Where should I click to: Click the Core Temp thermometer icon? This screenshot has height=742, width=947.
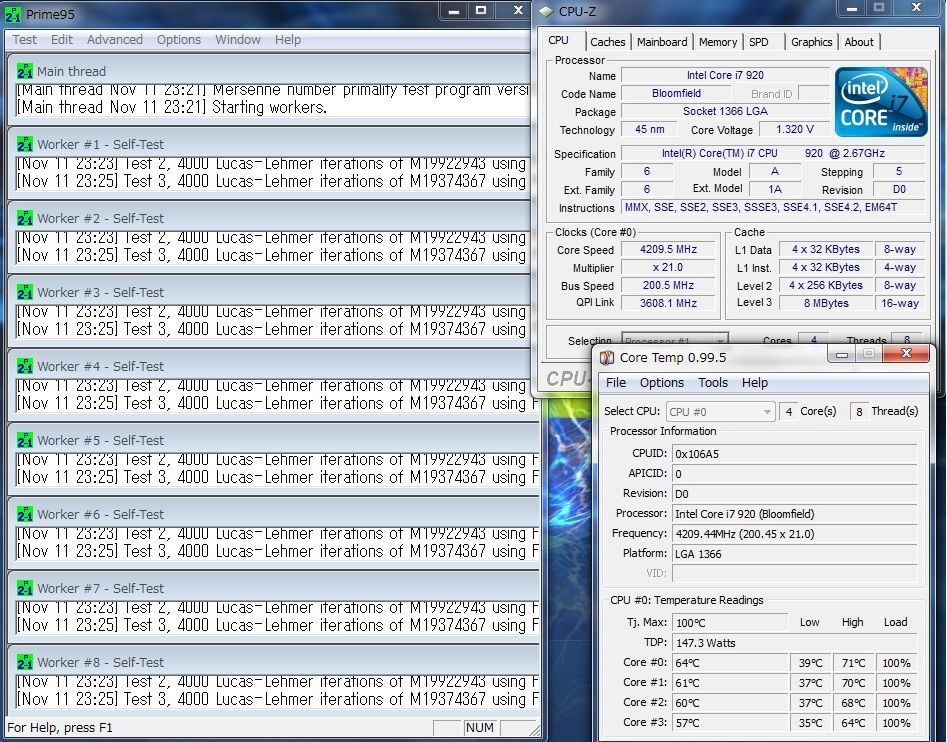coord(607,358)
